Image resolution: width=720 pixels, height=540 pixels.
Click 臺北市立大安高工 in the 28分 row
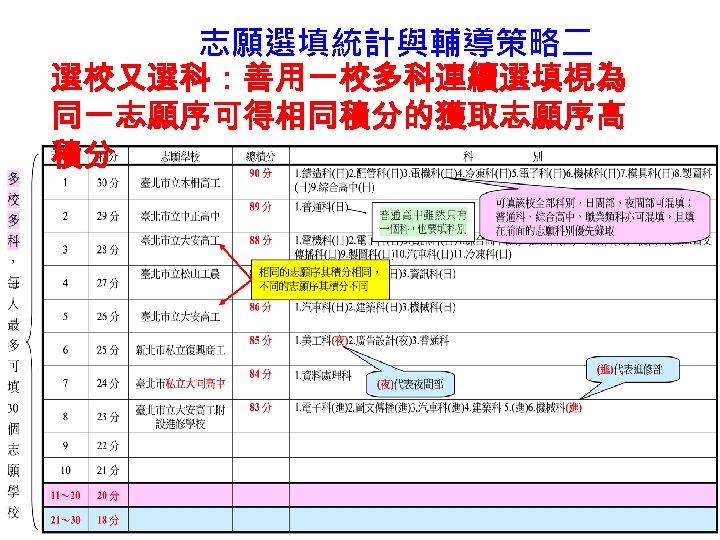180,240
